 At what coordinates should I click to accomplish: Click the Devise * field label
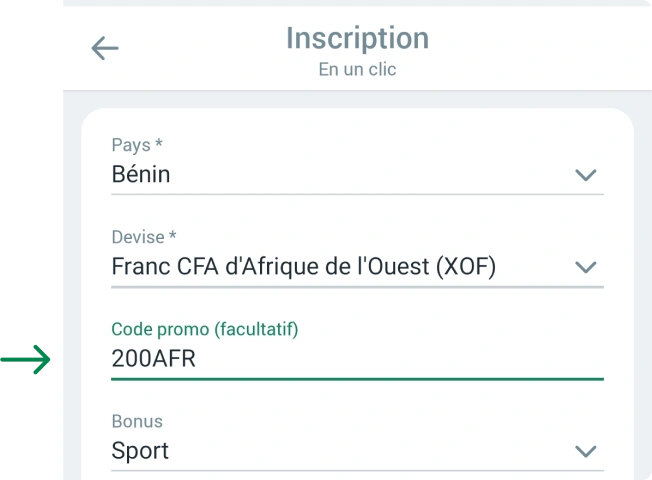(x=144, y=237)
